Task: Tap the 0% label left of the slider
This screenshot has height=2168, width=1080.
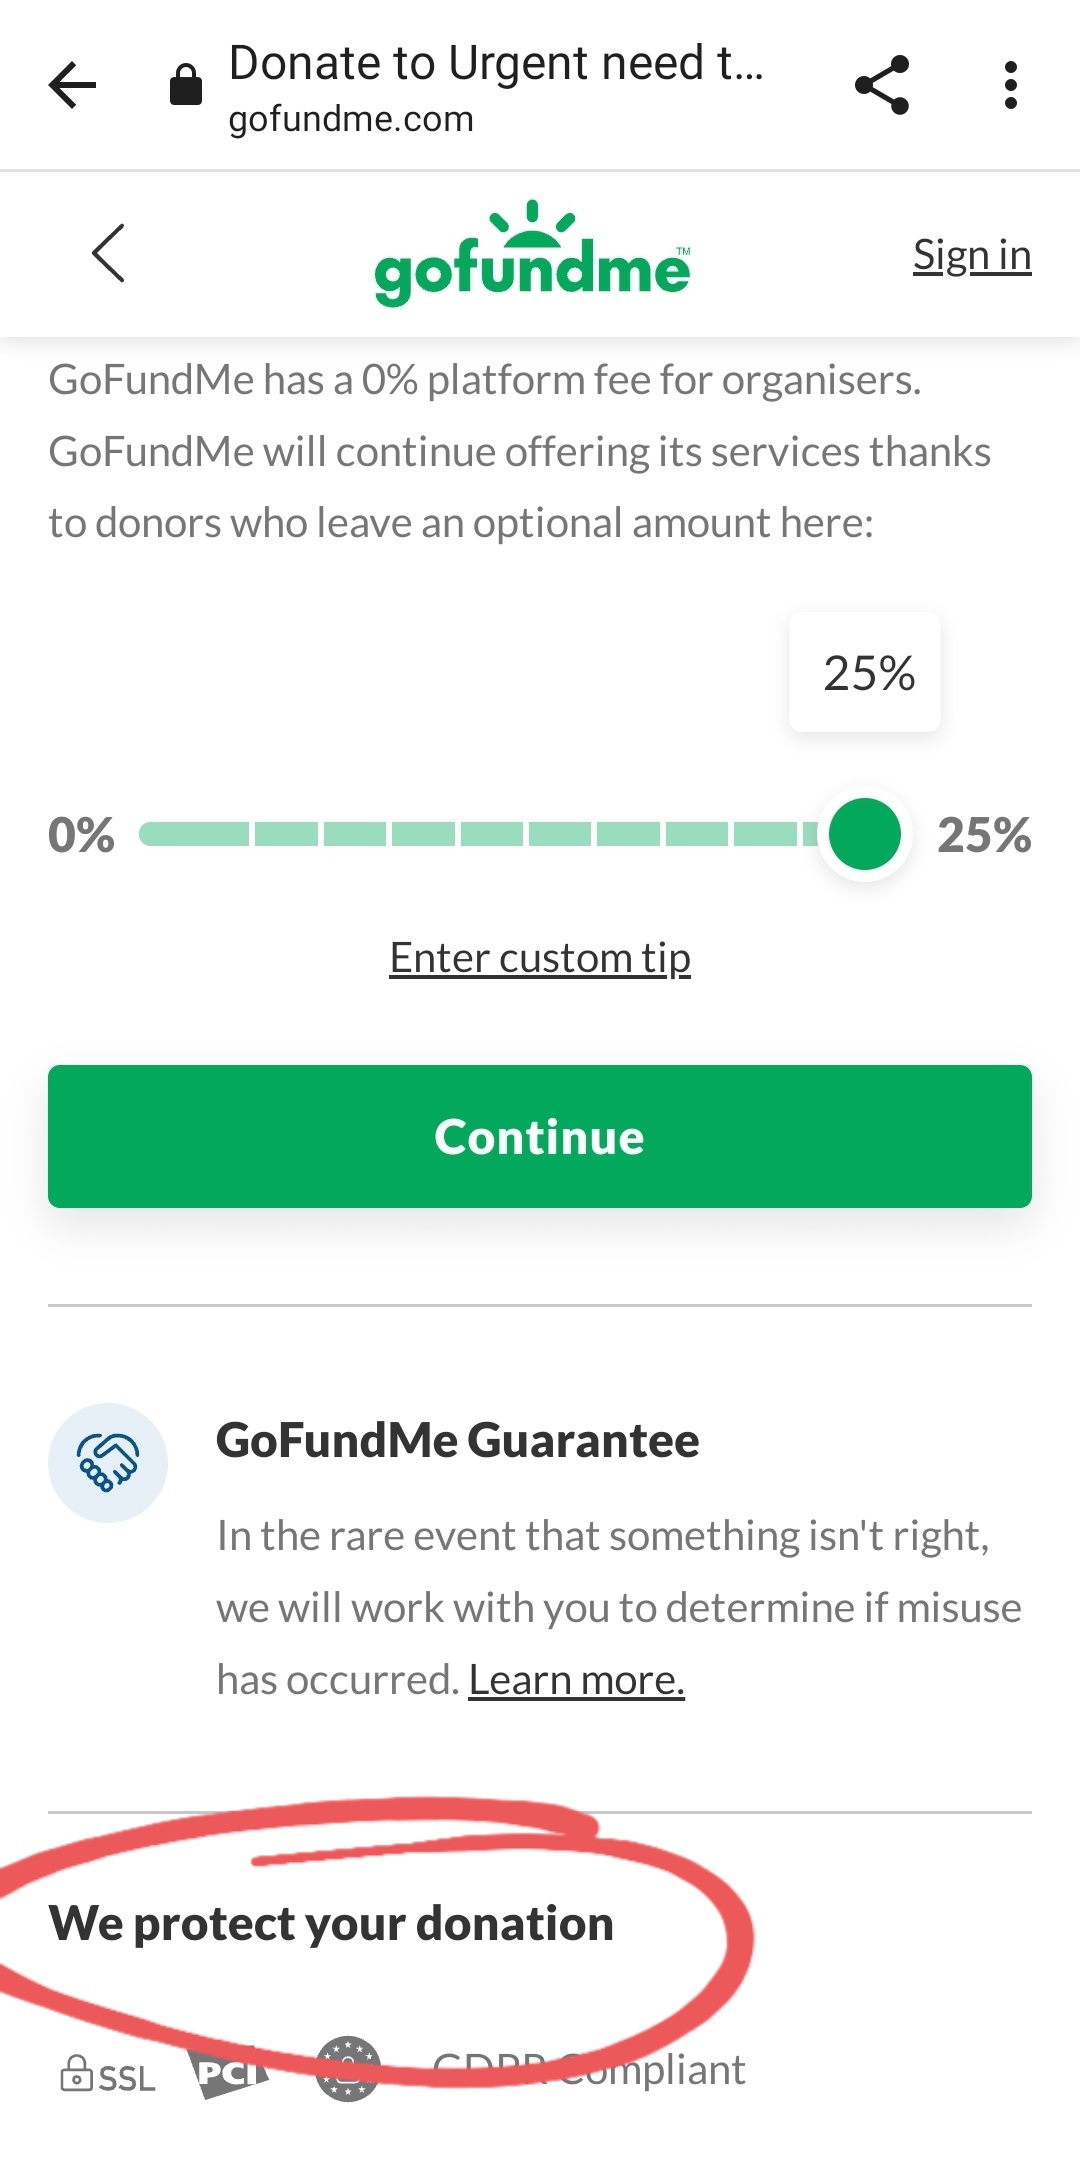Action: (x=81, y=835)
